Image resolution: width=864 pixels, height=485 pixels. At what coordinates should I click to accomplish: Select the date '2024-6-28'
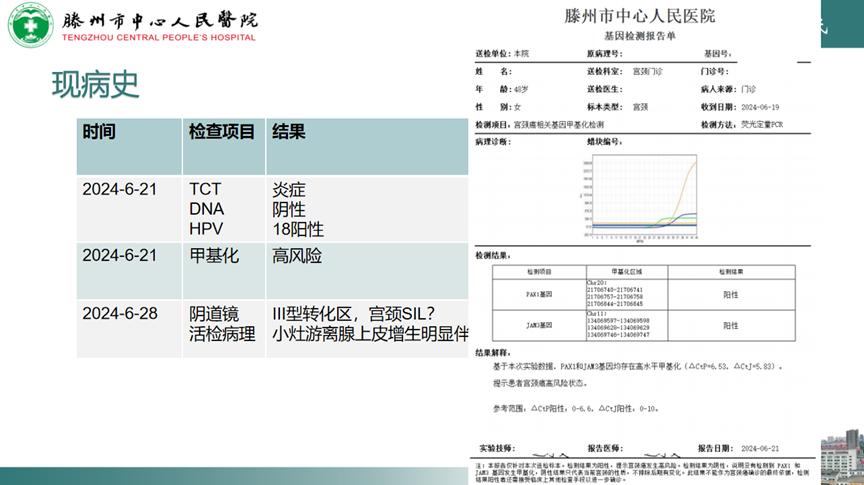pyautogui.click(x=120, y=314)
